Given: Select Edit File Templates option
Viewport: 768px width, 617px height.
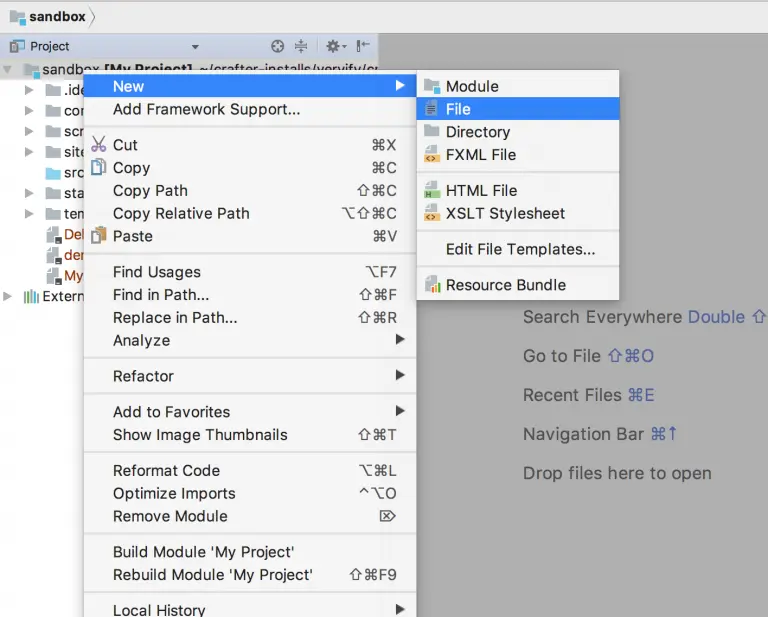Looking at the screenshot, I should point(520,249).
